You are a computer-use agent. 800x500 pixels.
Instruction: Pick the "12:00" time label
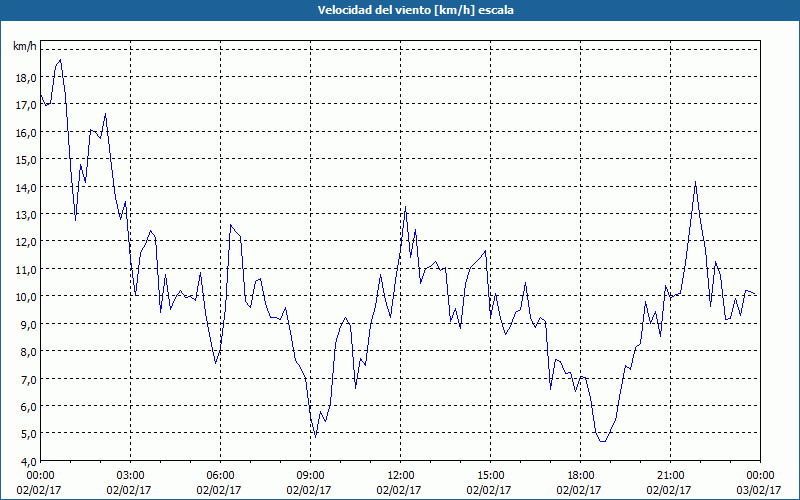401,476
